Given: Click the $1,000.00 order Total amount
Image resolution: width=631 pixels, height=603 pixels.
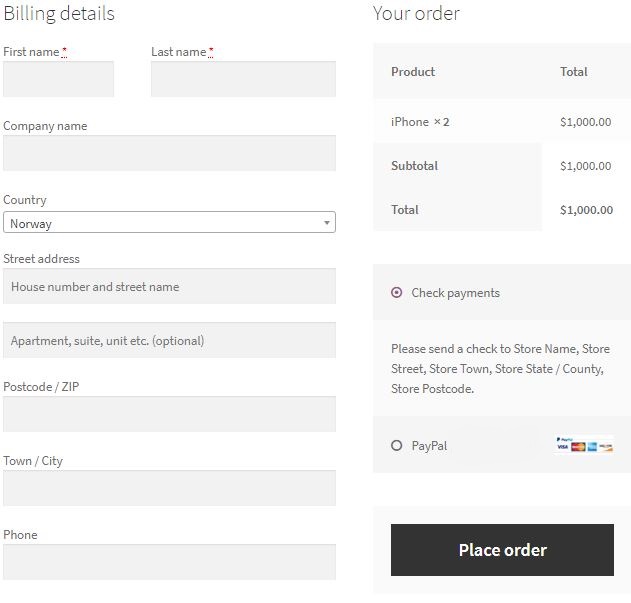Looking at the screenshot, I should pos(586,210).
